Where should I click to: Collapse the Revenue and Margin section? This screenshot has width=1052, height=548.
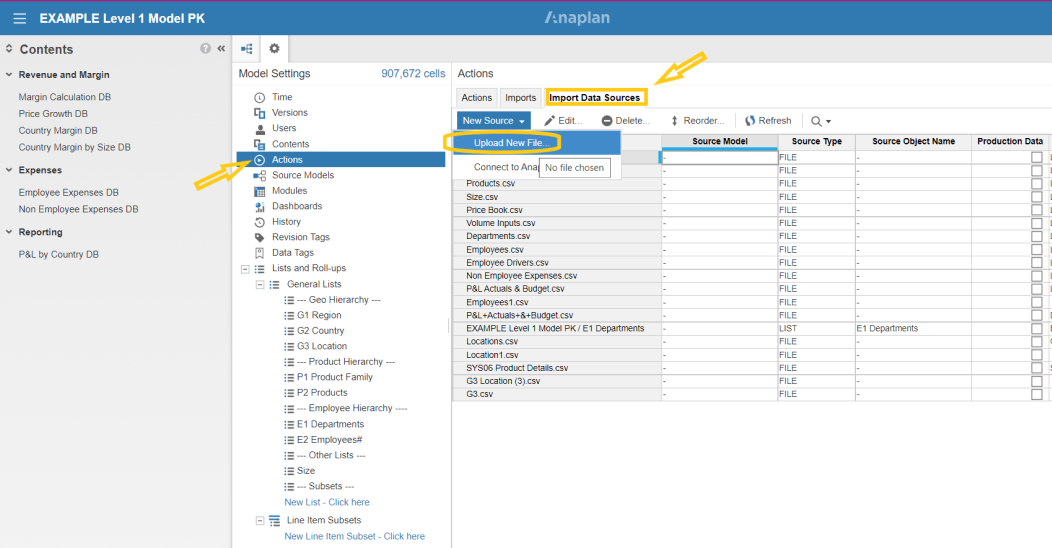click(9, 74)
